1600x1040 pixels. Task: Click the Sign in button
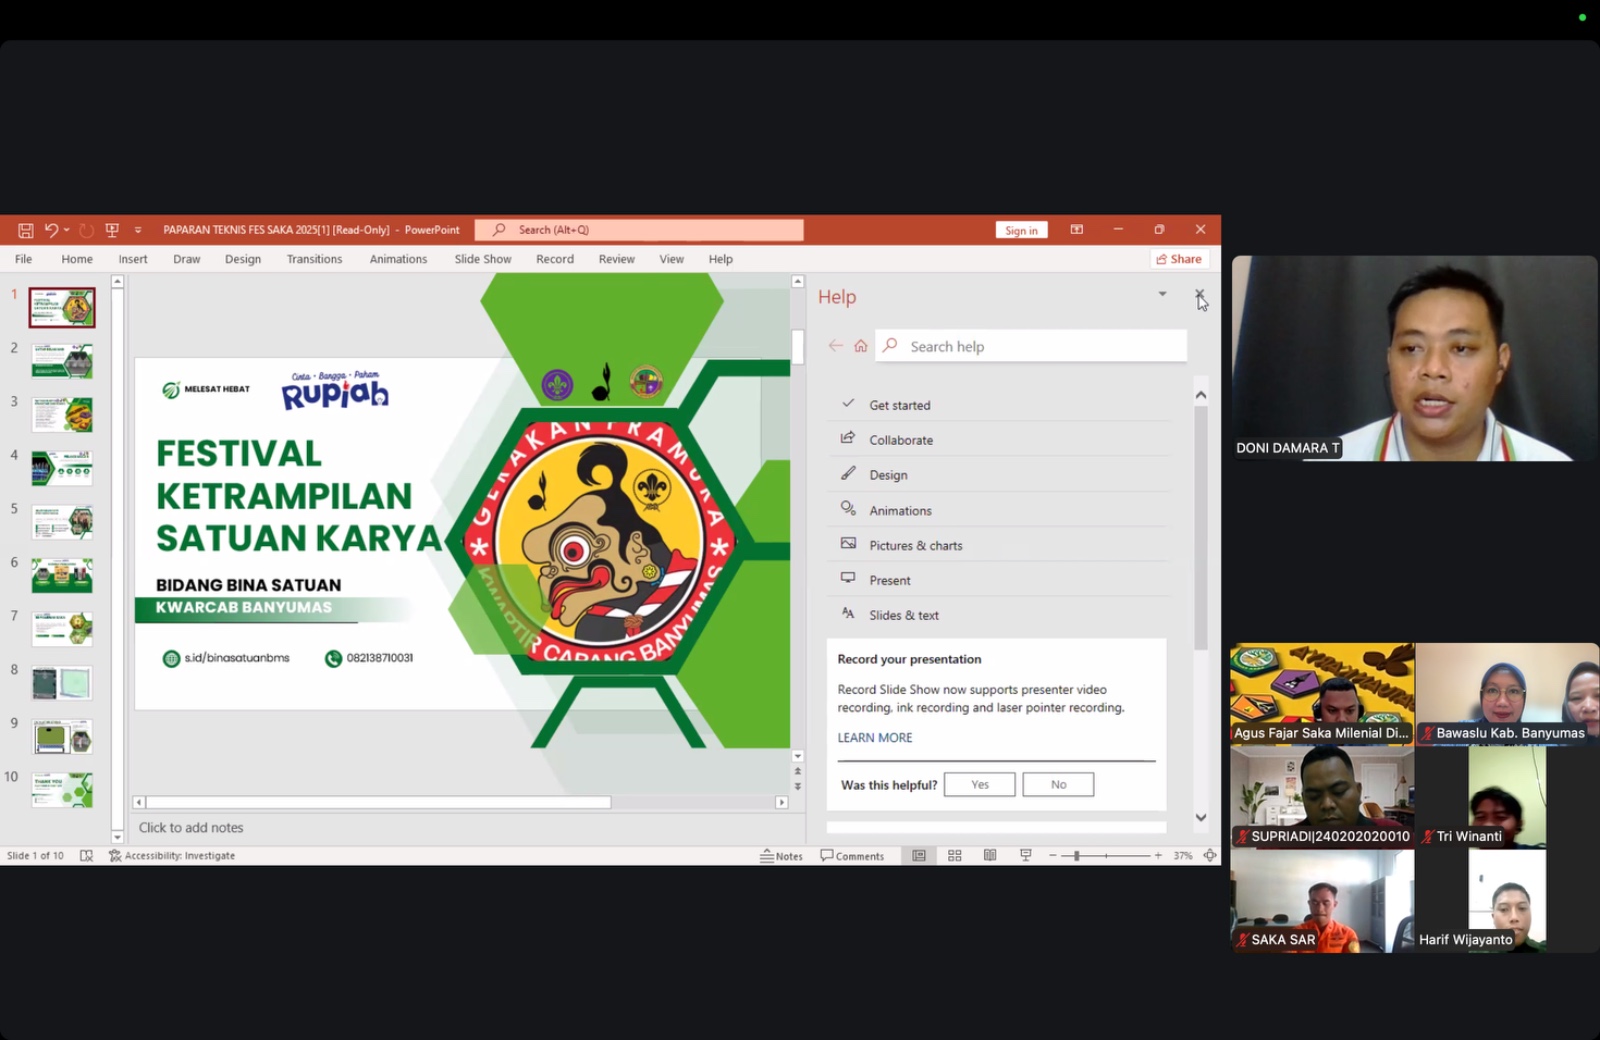1021,230
